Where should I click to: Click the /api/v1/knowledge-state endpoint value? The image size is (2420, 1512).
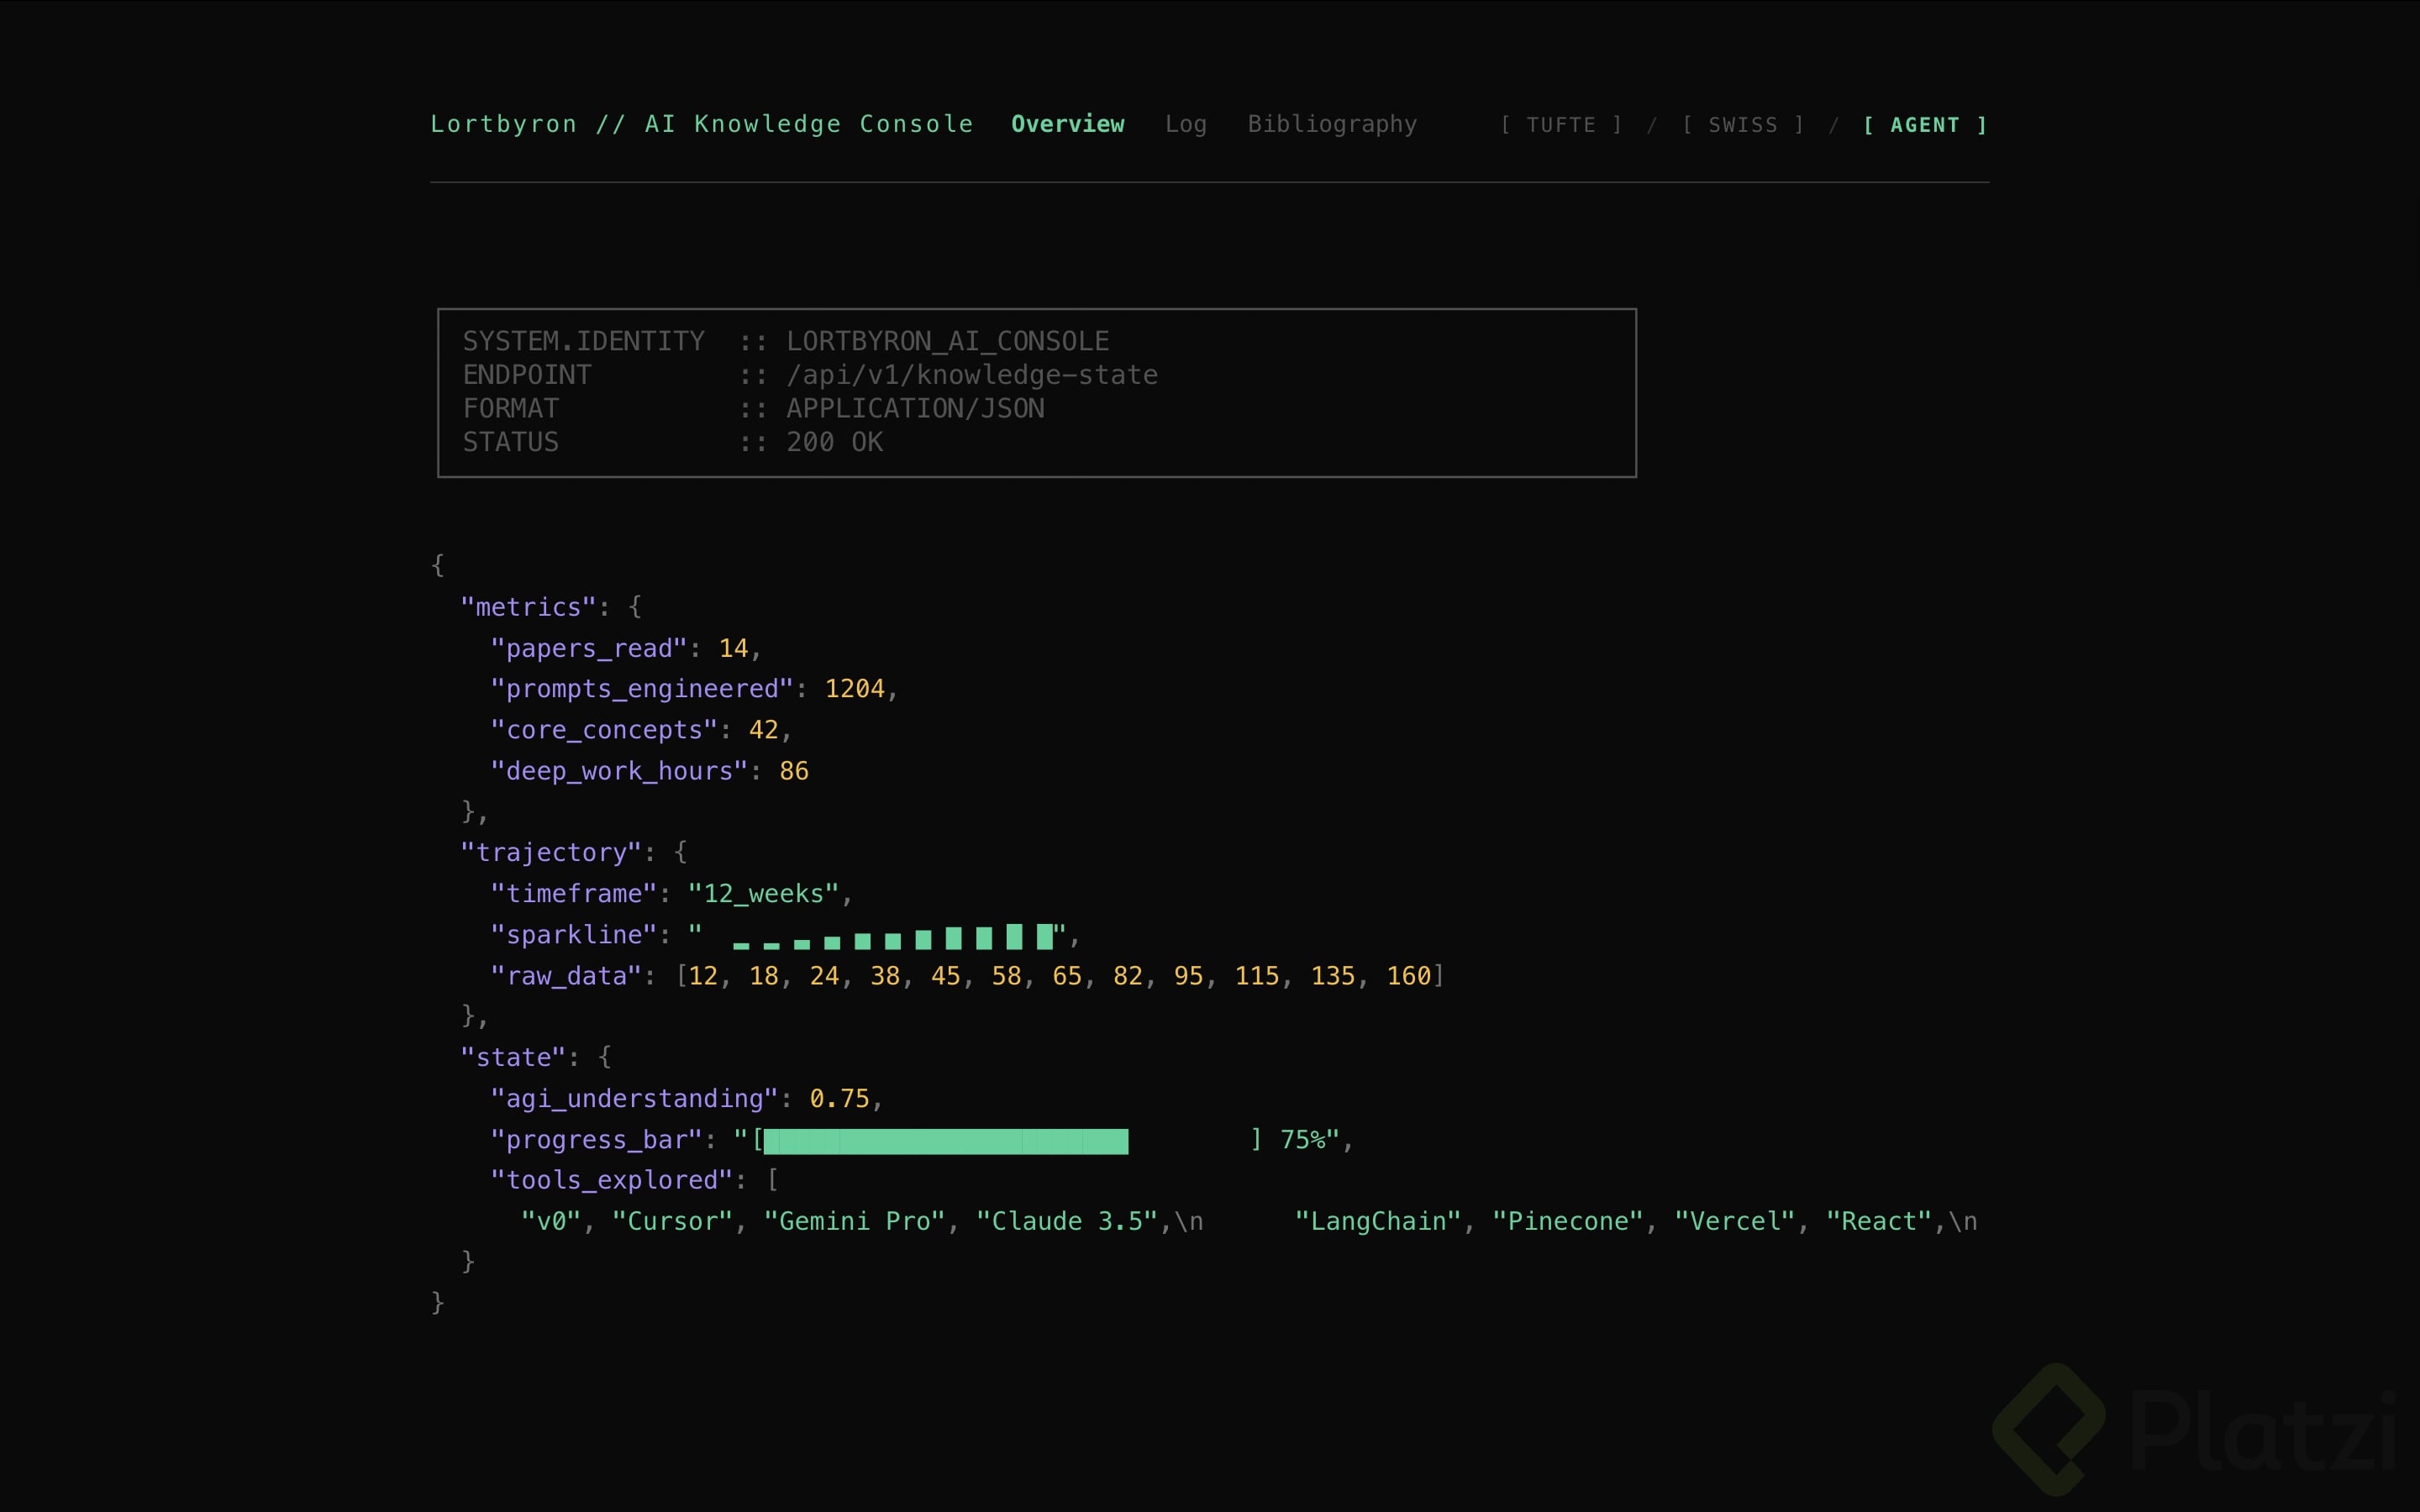pyautogui.click(x=971, y=374)
